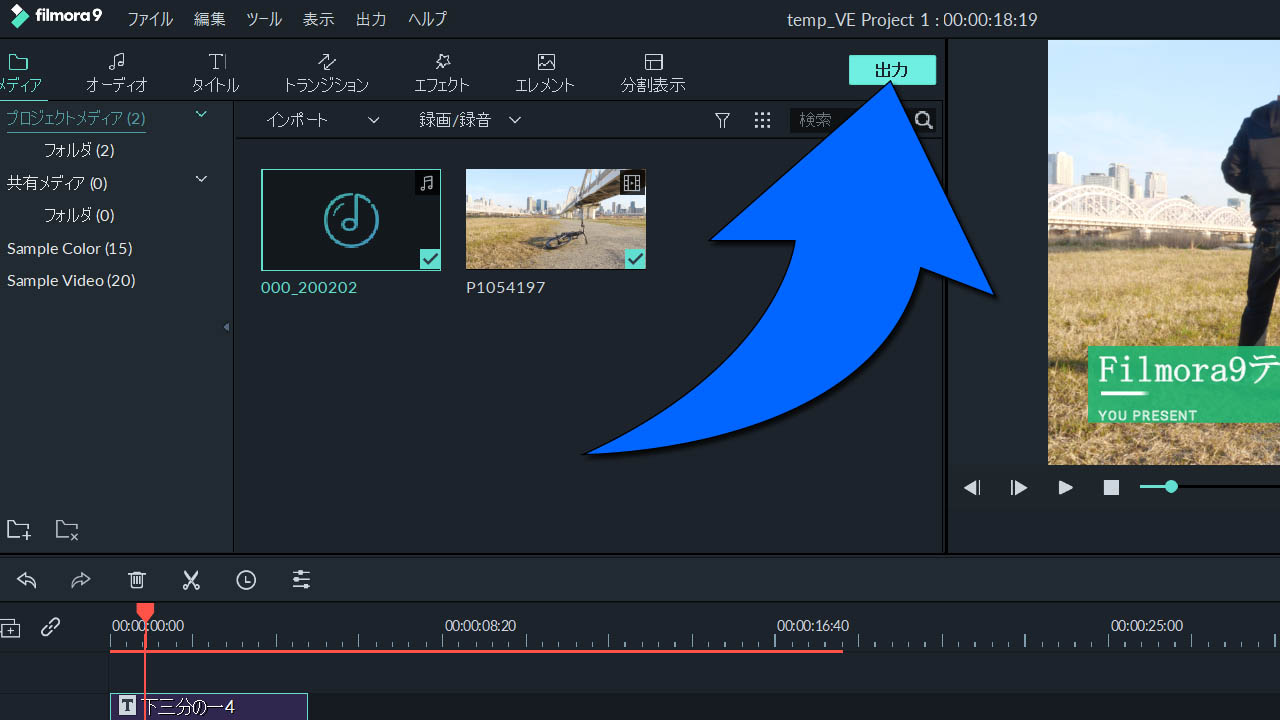Click the play-frame-forward preview button
This screenshot has height=720, width=1280.
[1018, 488]
